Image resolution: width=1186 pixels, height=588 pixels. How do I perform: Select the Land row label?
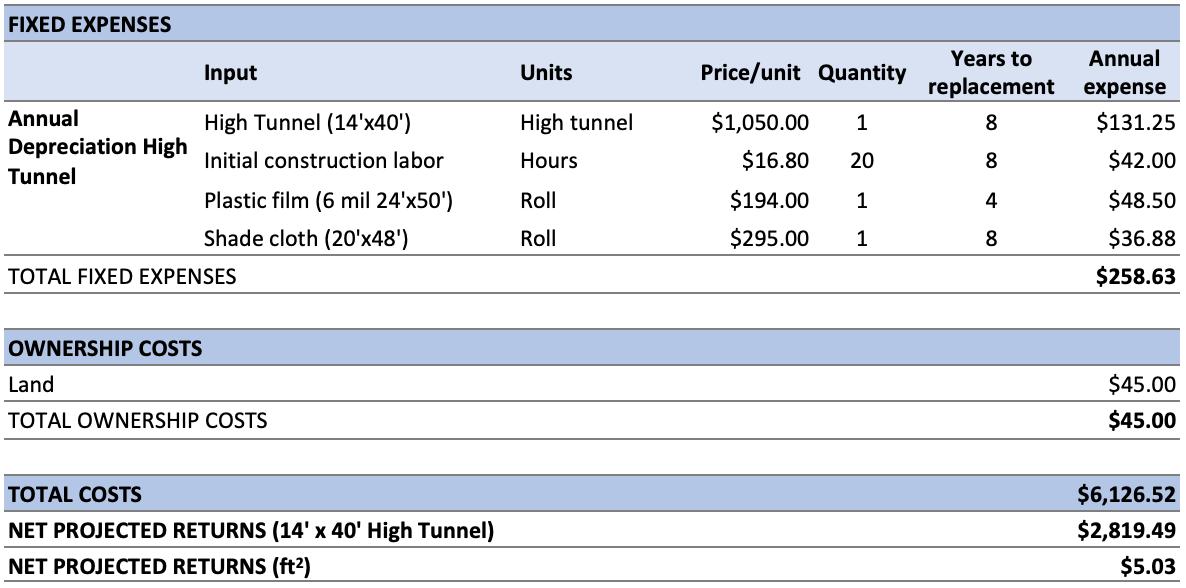coord(31,384)
